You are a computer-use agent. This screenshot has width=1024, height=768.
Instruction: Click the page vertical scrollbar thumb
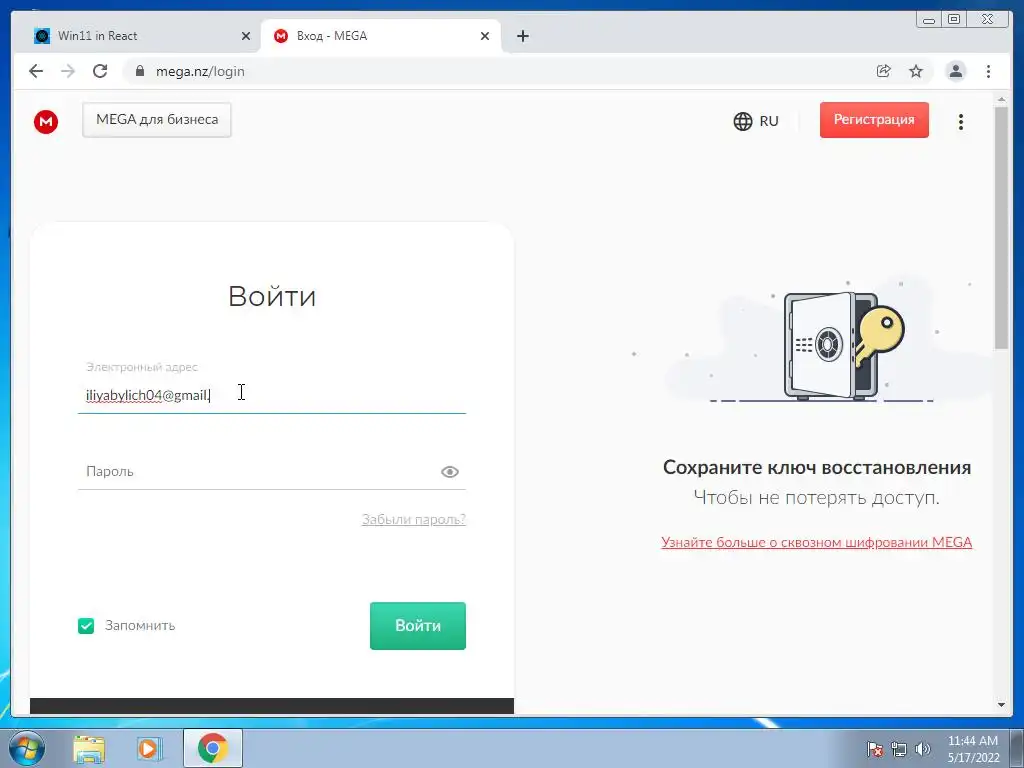click(1001, 227)
